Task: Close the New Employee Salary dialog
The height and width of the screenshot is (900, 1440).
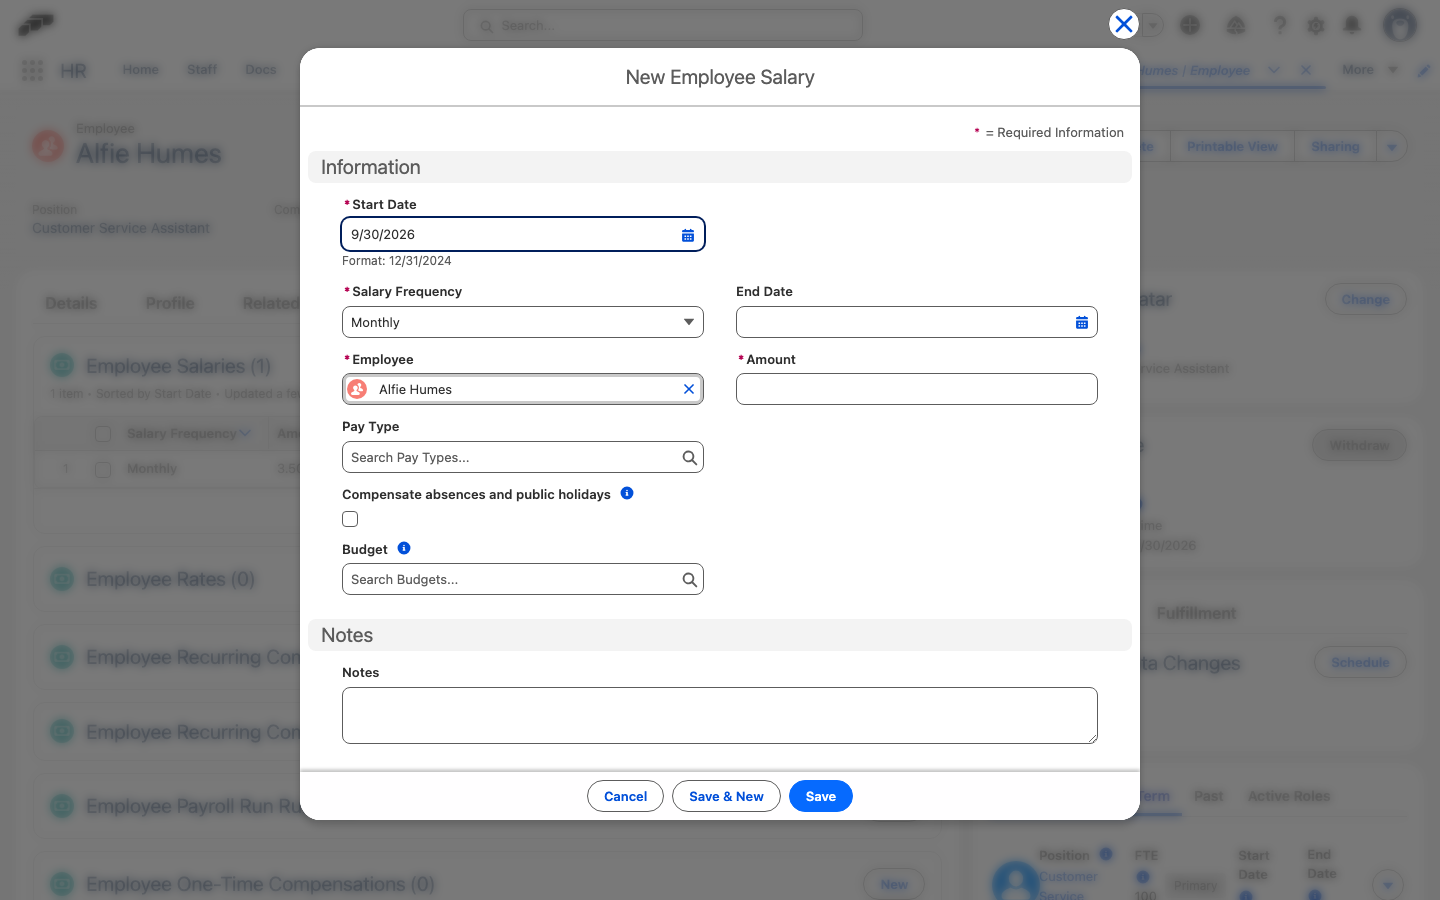Action: point(1124,24)
